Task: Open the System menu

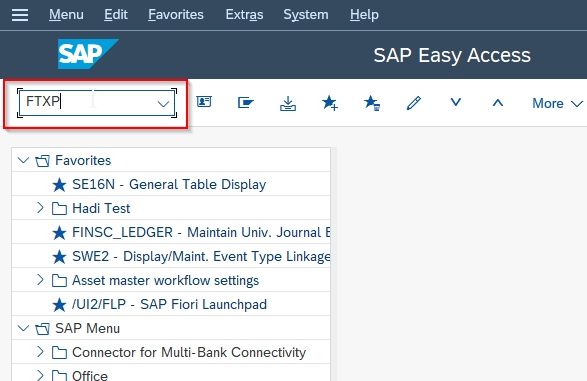Action: (306, 15)
